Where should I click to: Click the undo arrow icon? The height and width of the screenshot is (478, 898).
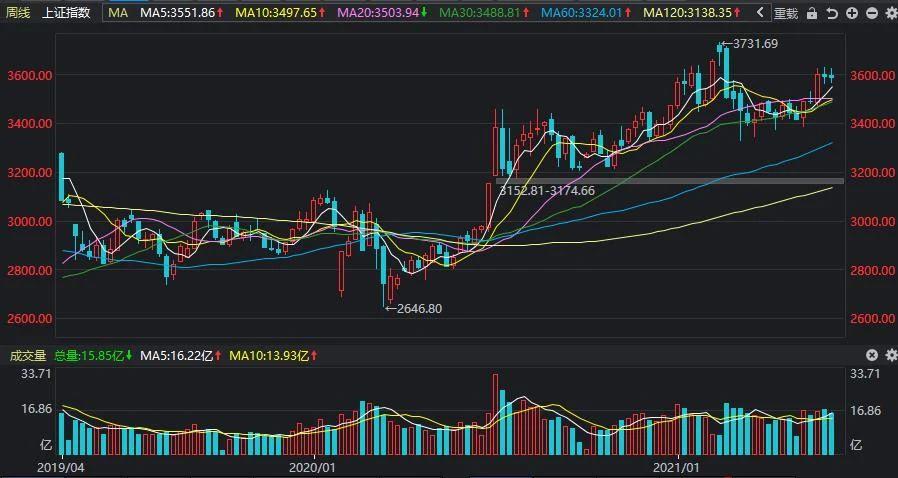click(x=830, y=13)
